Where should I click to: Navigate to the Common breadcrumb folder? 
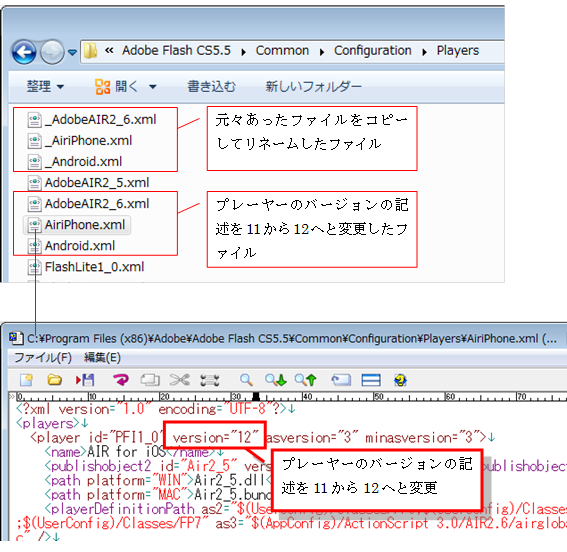click(282, 51)
